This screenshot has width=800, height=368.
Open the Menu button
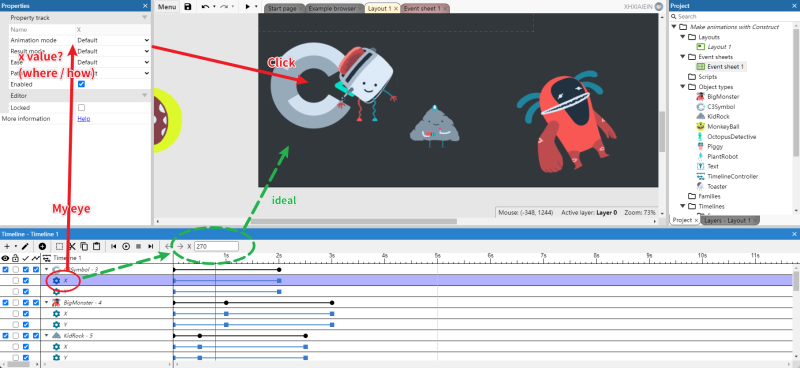click(x=167, y=7)
